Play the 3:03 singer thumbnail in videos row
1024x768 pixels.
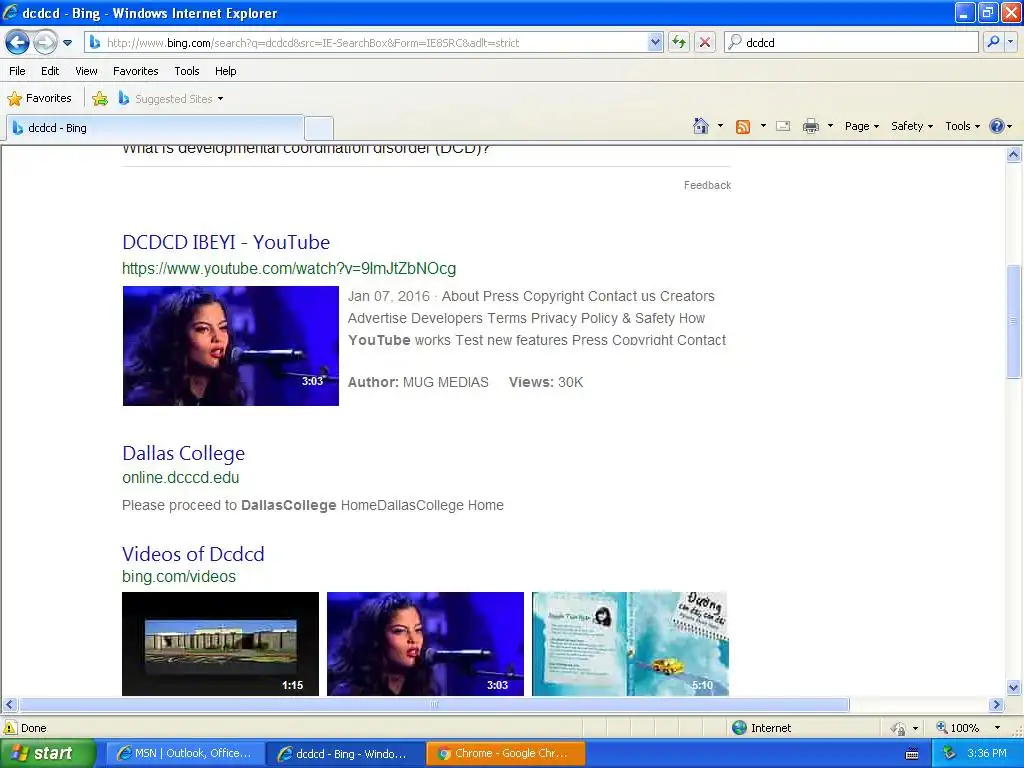click(x=425, y=644)
